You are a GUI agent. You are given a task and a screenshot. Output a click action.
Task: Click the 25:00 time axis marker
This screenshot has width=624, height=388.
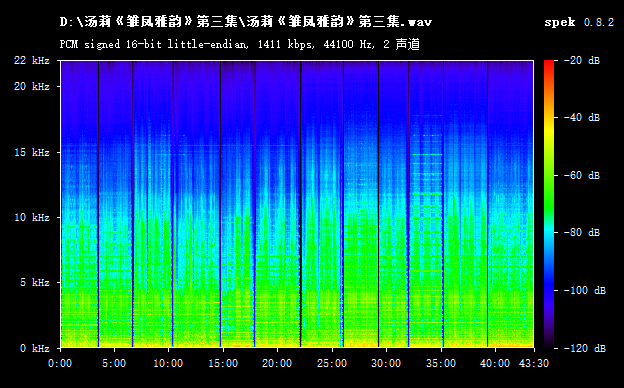[332, 363]
